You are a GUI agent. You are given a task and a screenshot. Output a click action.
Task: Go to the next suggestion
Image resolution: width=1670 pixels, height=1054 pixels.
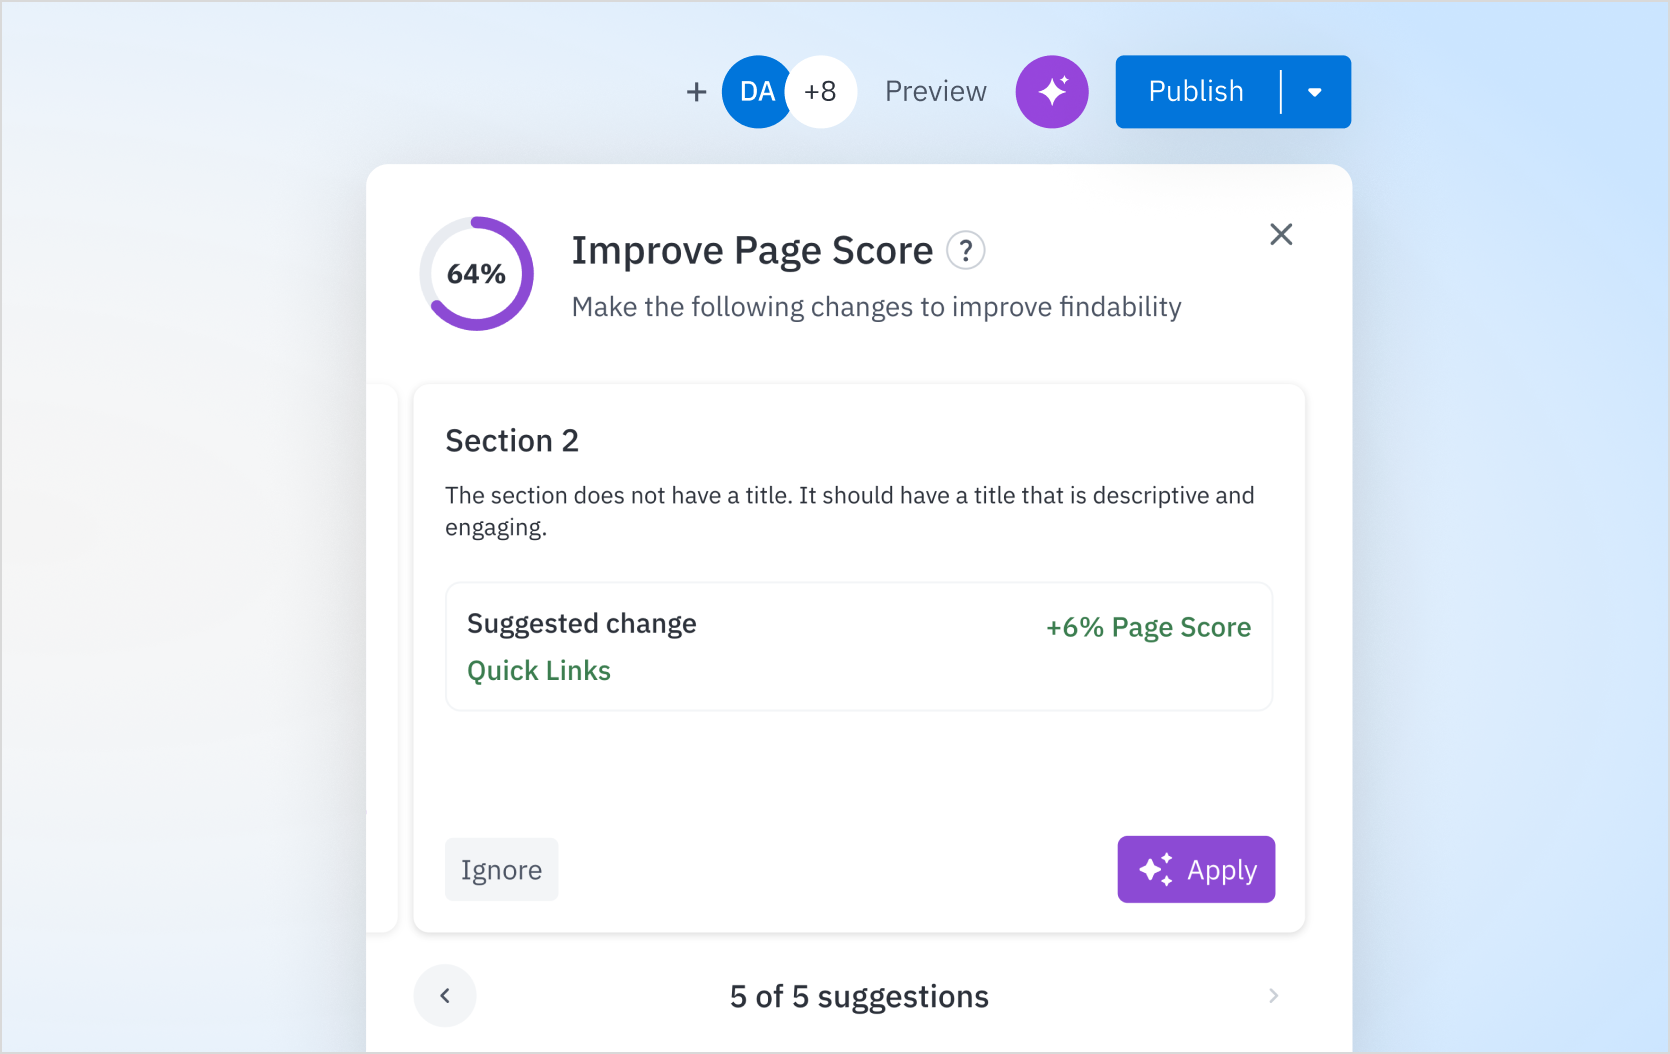[x=1273, y=996]
